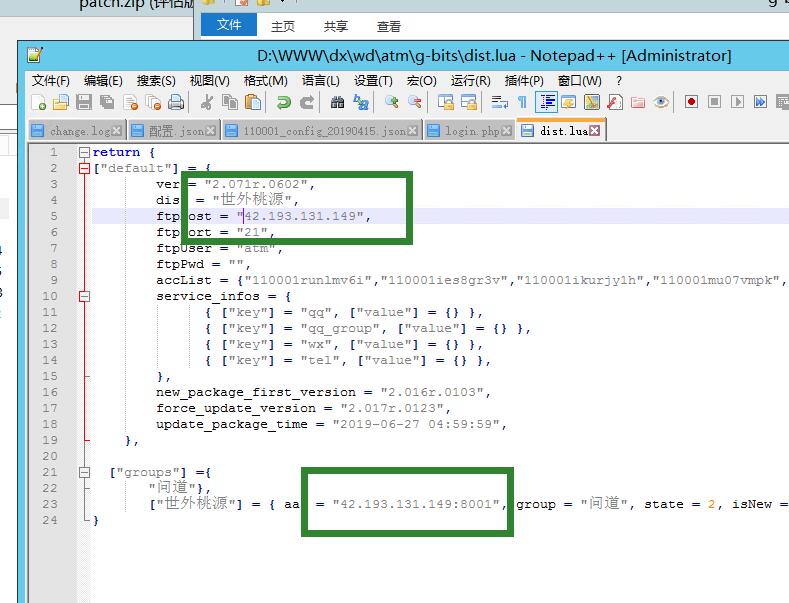Click the Zoom in magnifier icon
Image resolution: width=789 pixels, height=603 pixels.
[x=391, y=102]
